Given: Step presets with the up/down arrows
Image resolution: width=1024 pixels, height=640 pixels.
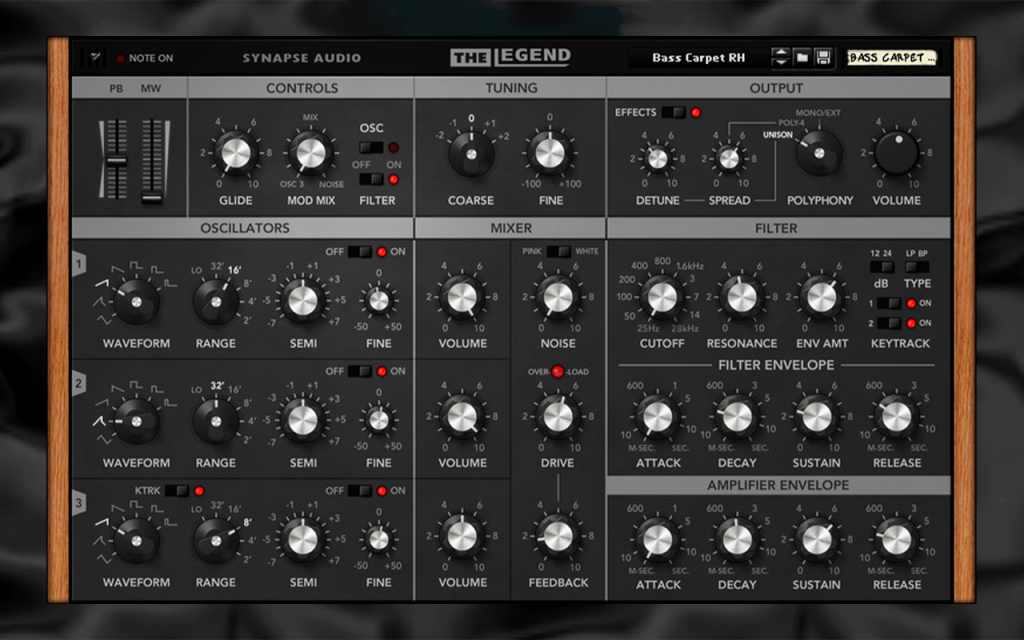Looking at the screenshot, I should (x=780, y=57).
